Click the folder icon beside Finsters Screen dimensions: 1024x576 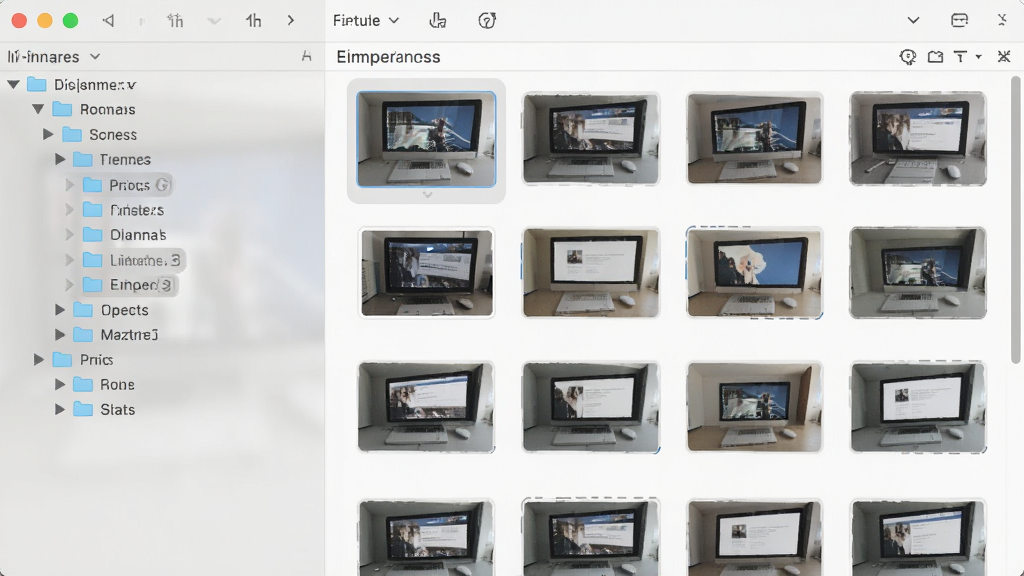click(93, 210)
